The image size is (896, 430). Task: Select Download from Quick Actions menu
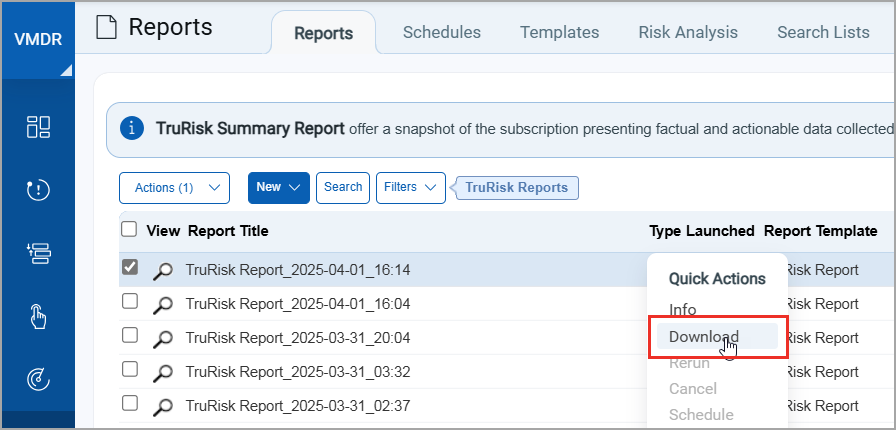click(x=703, y=337)
